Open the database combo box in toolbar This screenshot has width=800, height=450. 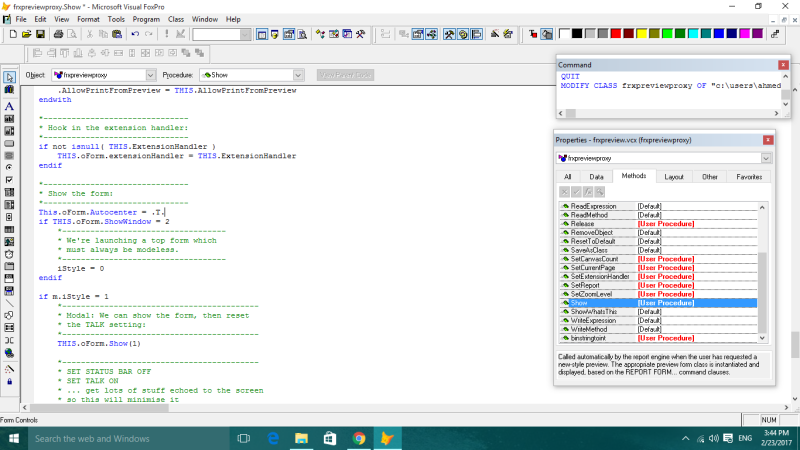(x=221, y=34)
